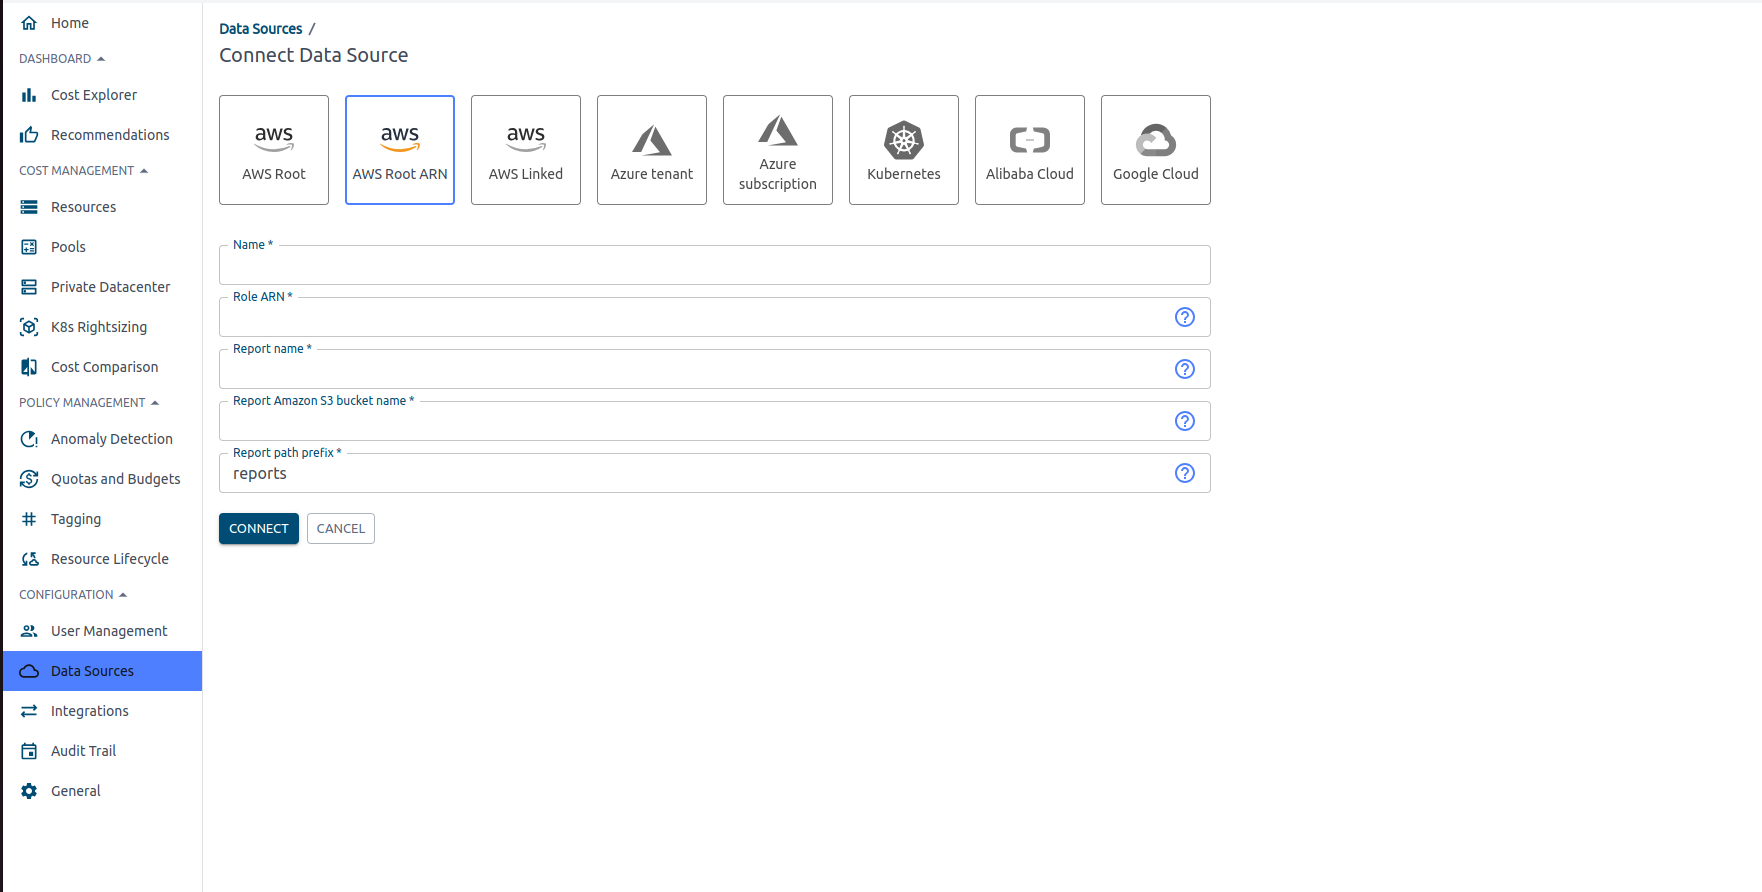This screenshot has width=1762, height=892.
Task: Click the Audit Trail calendar icon
Action: click(29, 751)
